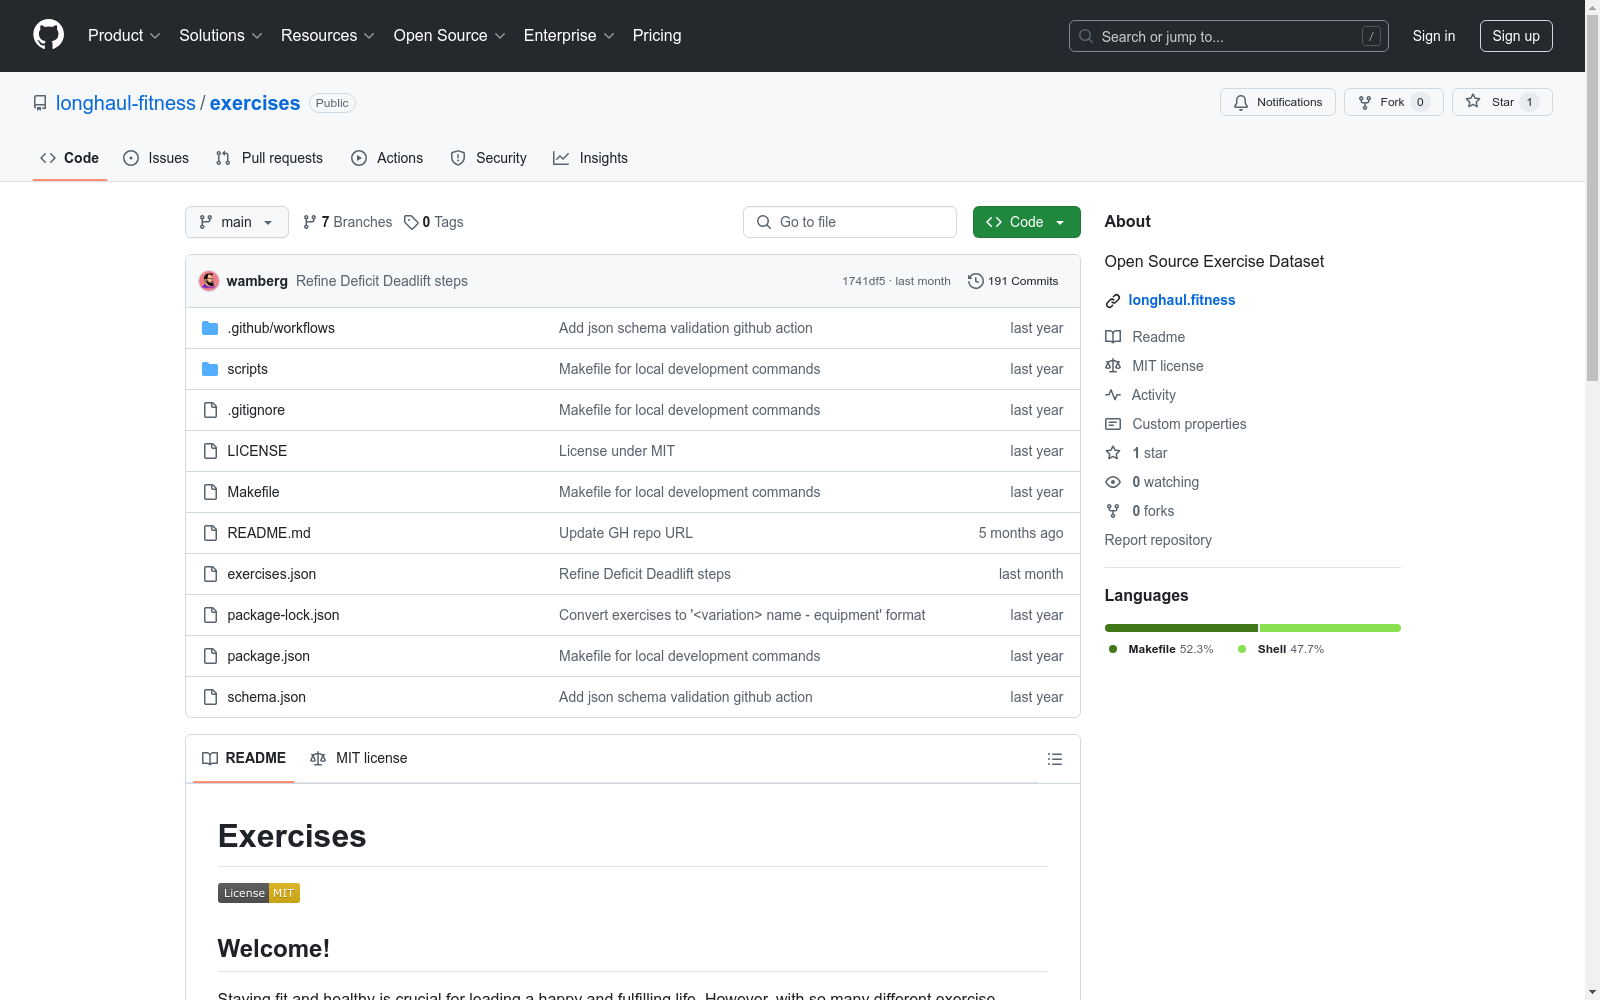1600x1000 pixels.
Task: Click the wamberg avatar image
Action: 209,281
